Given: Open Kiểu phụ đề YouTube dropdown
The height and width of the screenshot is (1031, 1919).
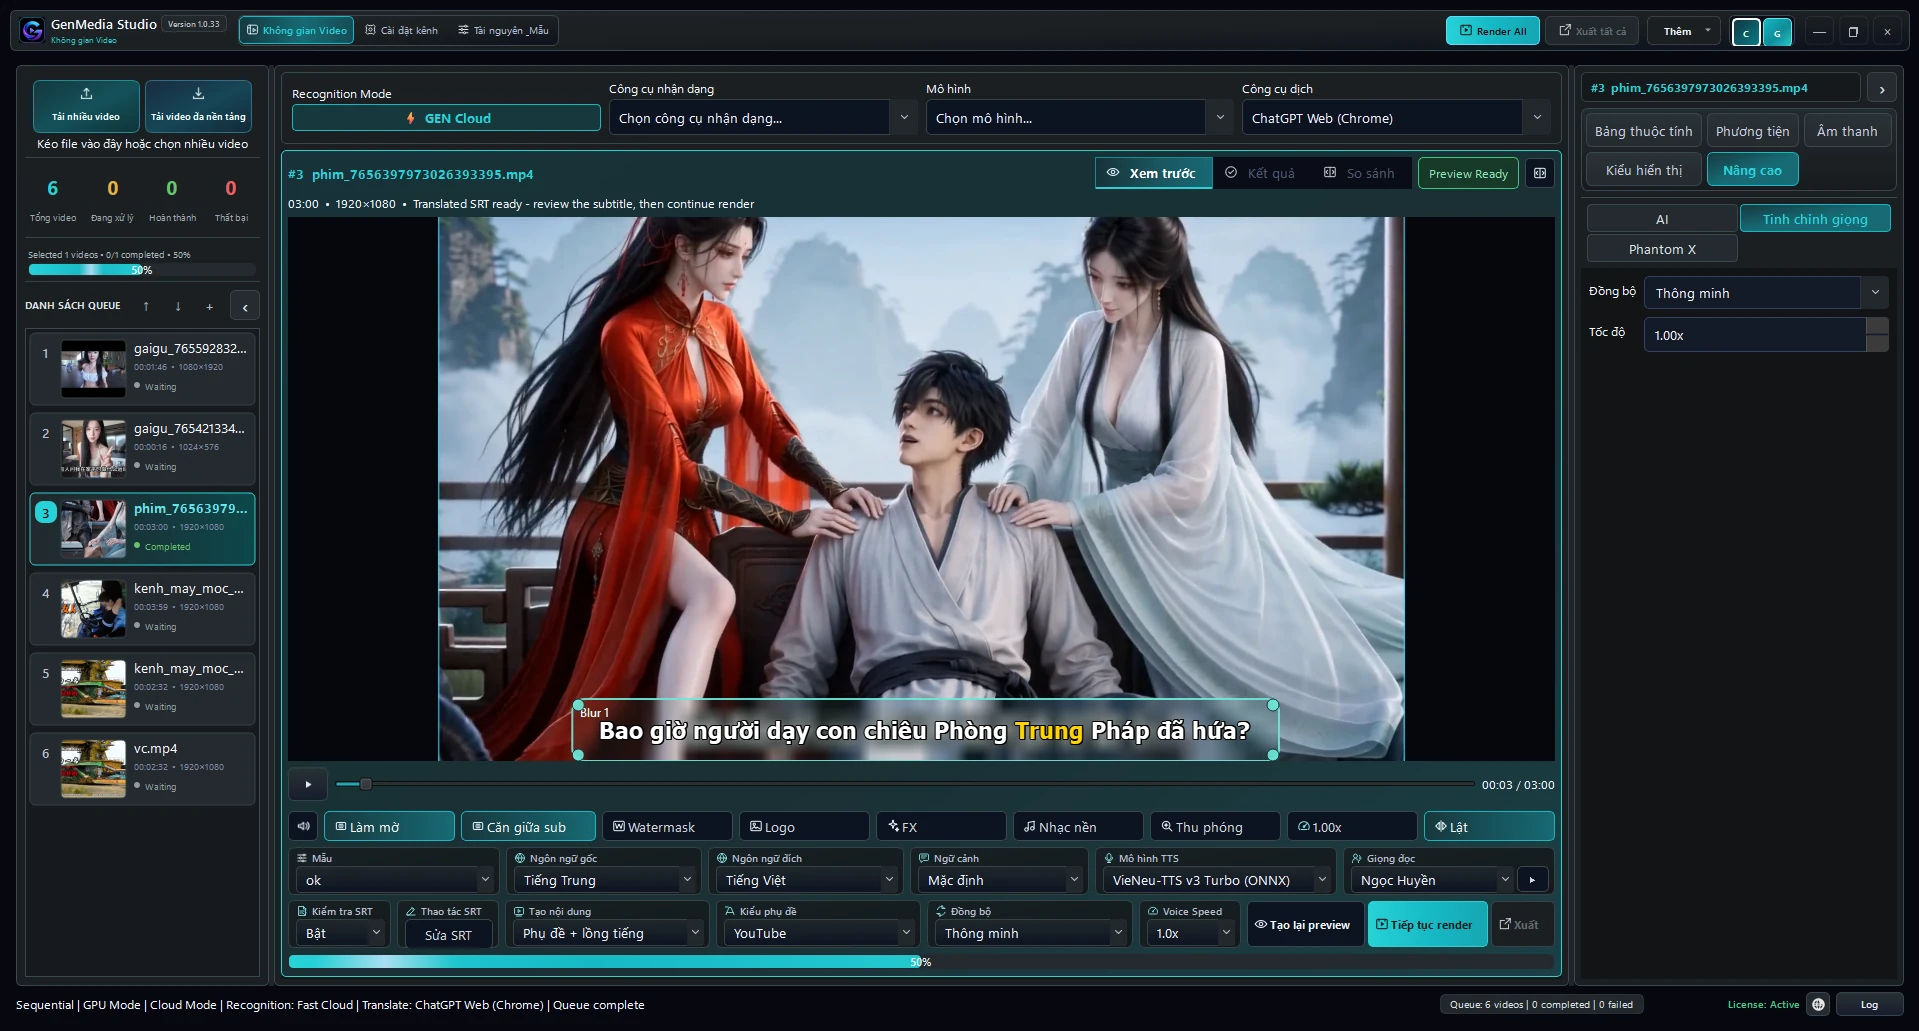Looking at the screenshot, I should (820, 933).
